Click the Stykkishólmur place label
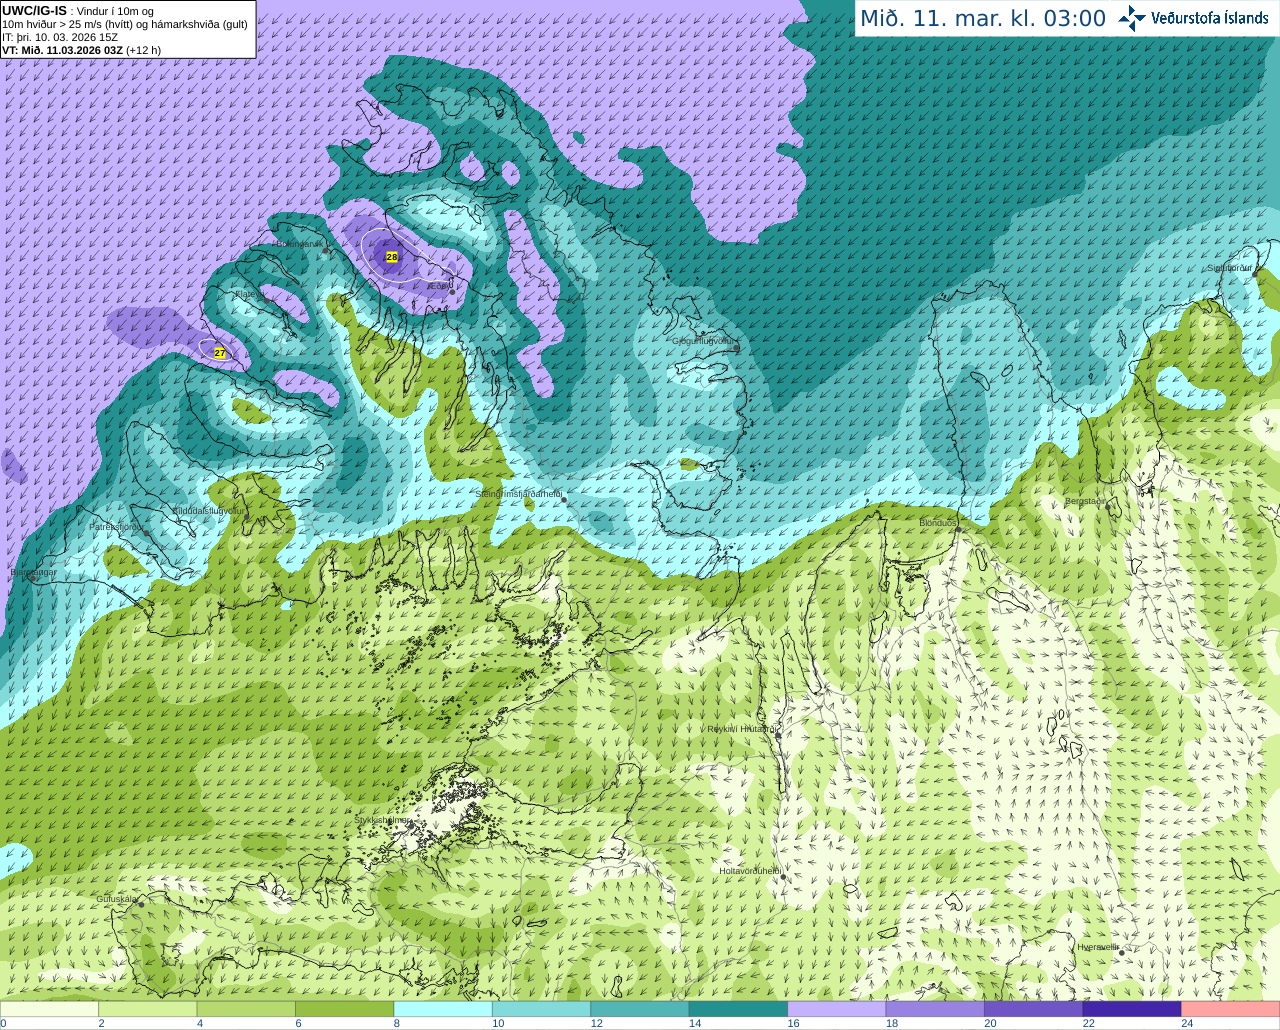This screenshot has height=1030, width=1280. click(382, 820)
